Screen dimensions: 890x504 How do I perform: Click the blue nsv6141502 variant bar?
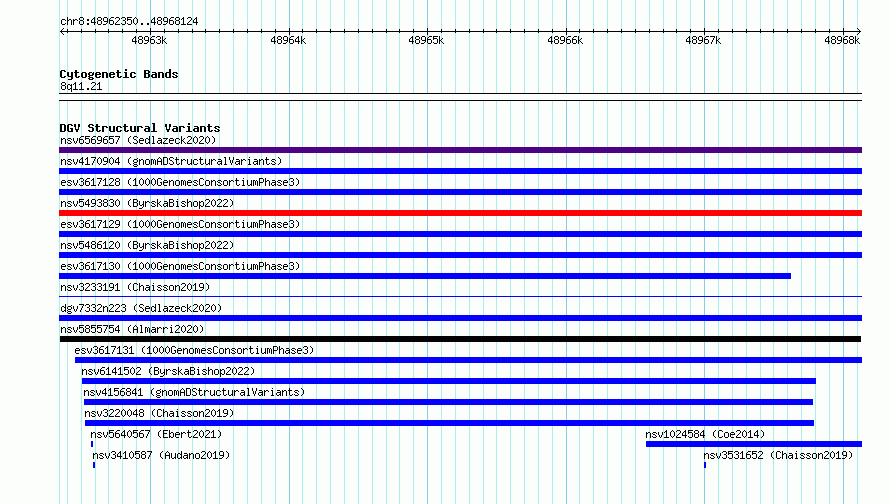[449, 381]
